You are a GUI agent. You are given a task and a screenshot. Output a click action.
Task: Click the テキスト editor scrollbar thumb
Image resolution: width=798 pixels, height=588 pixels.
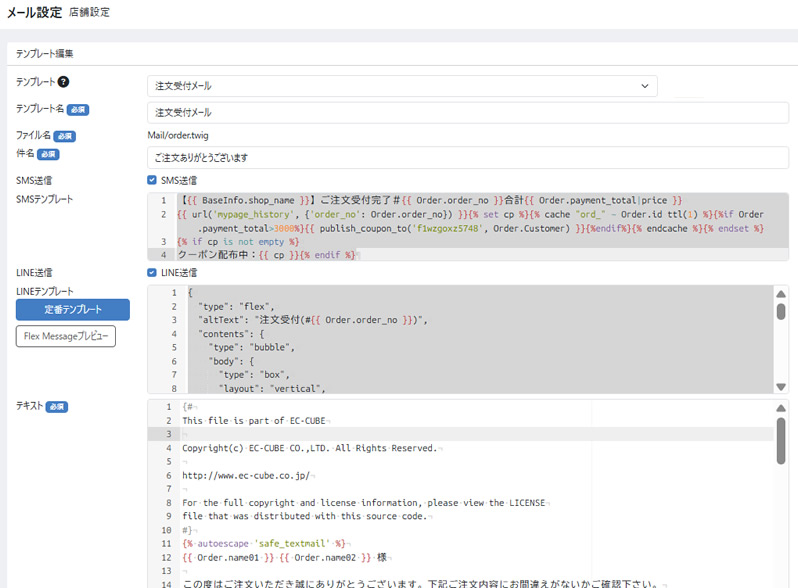[x=781, y=441]
